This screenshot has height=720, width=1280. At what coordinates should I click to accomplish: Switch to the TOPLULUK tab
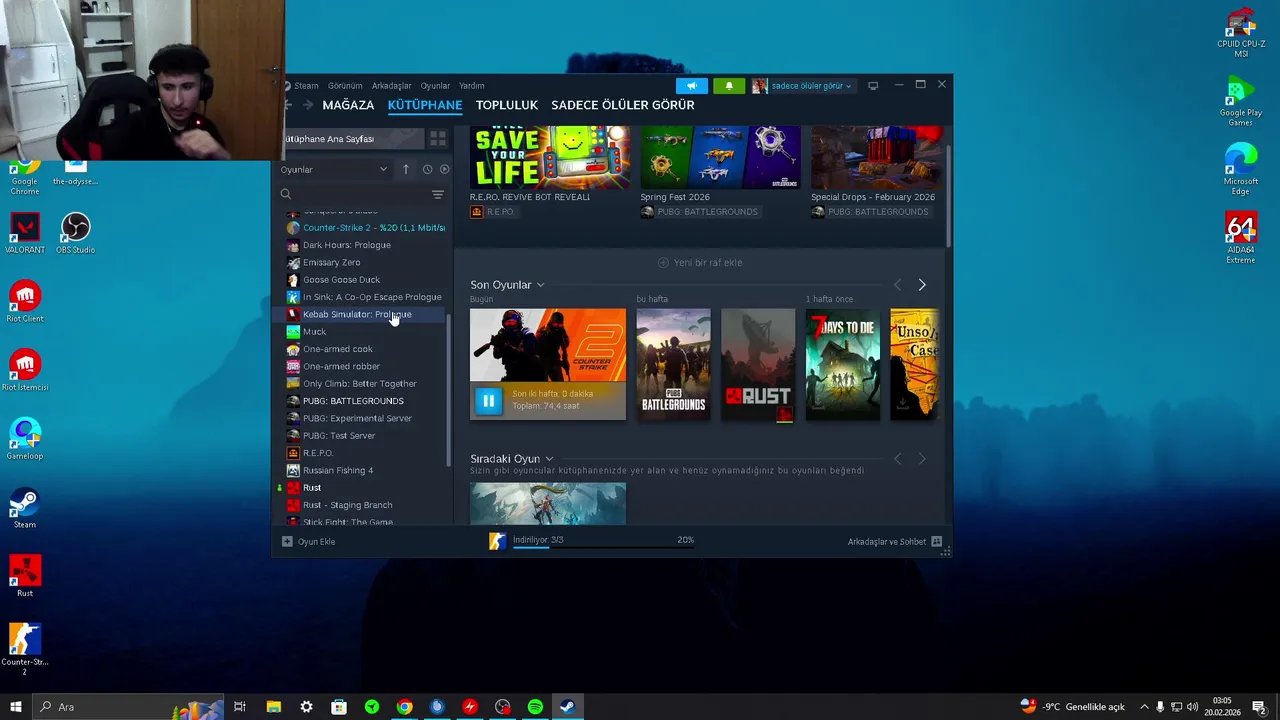(507, 105)
